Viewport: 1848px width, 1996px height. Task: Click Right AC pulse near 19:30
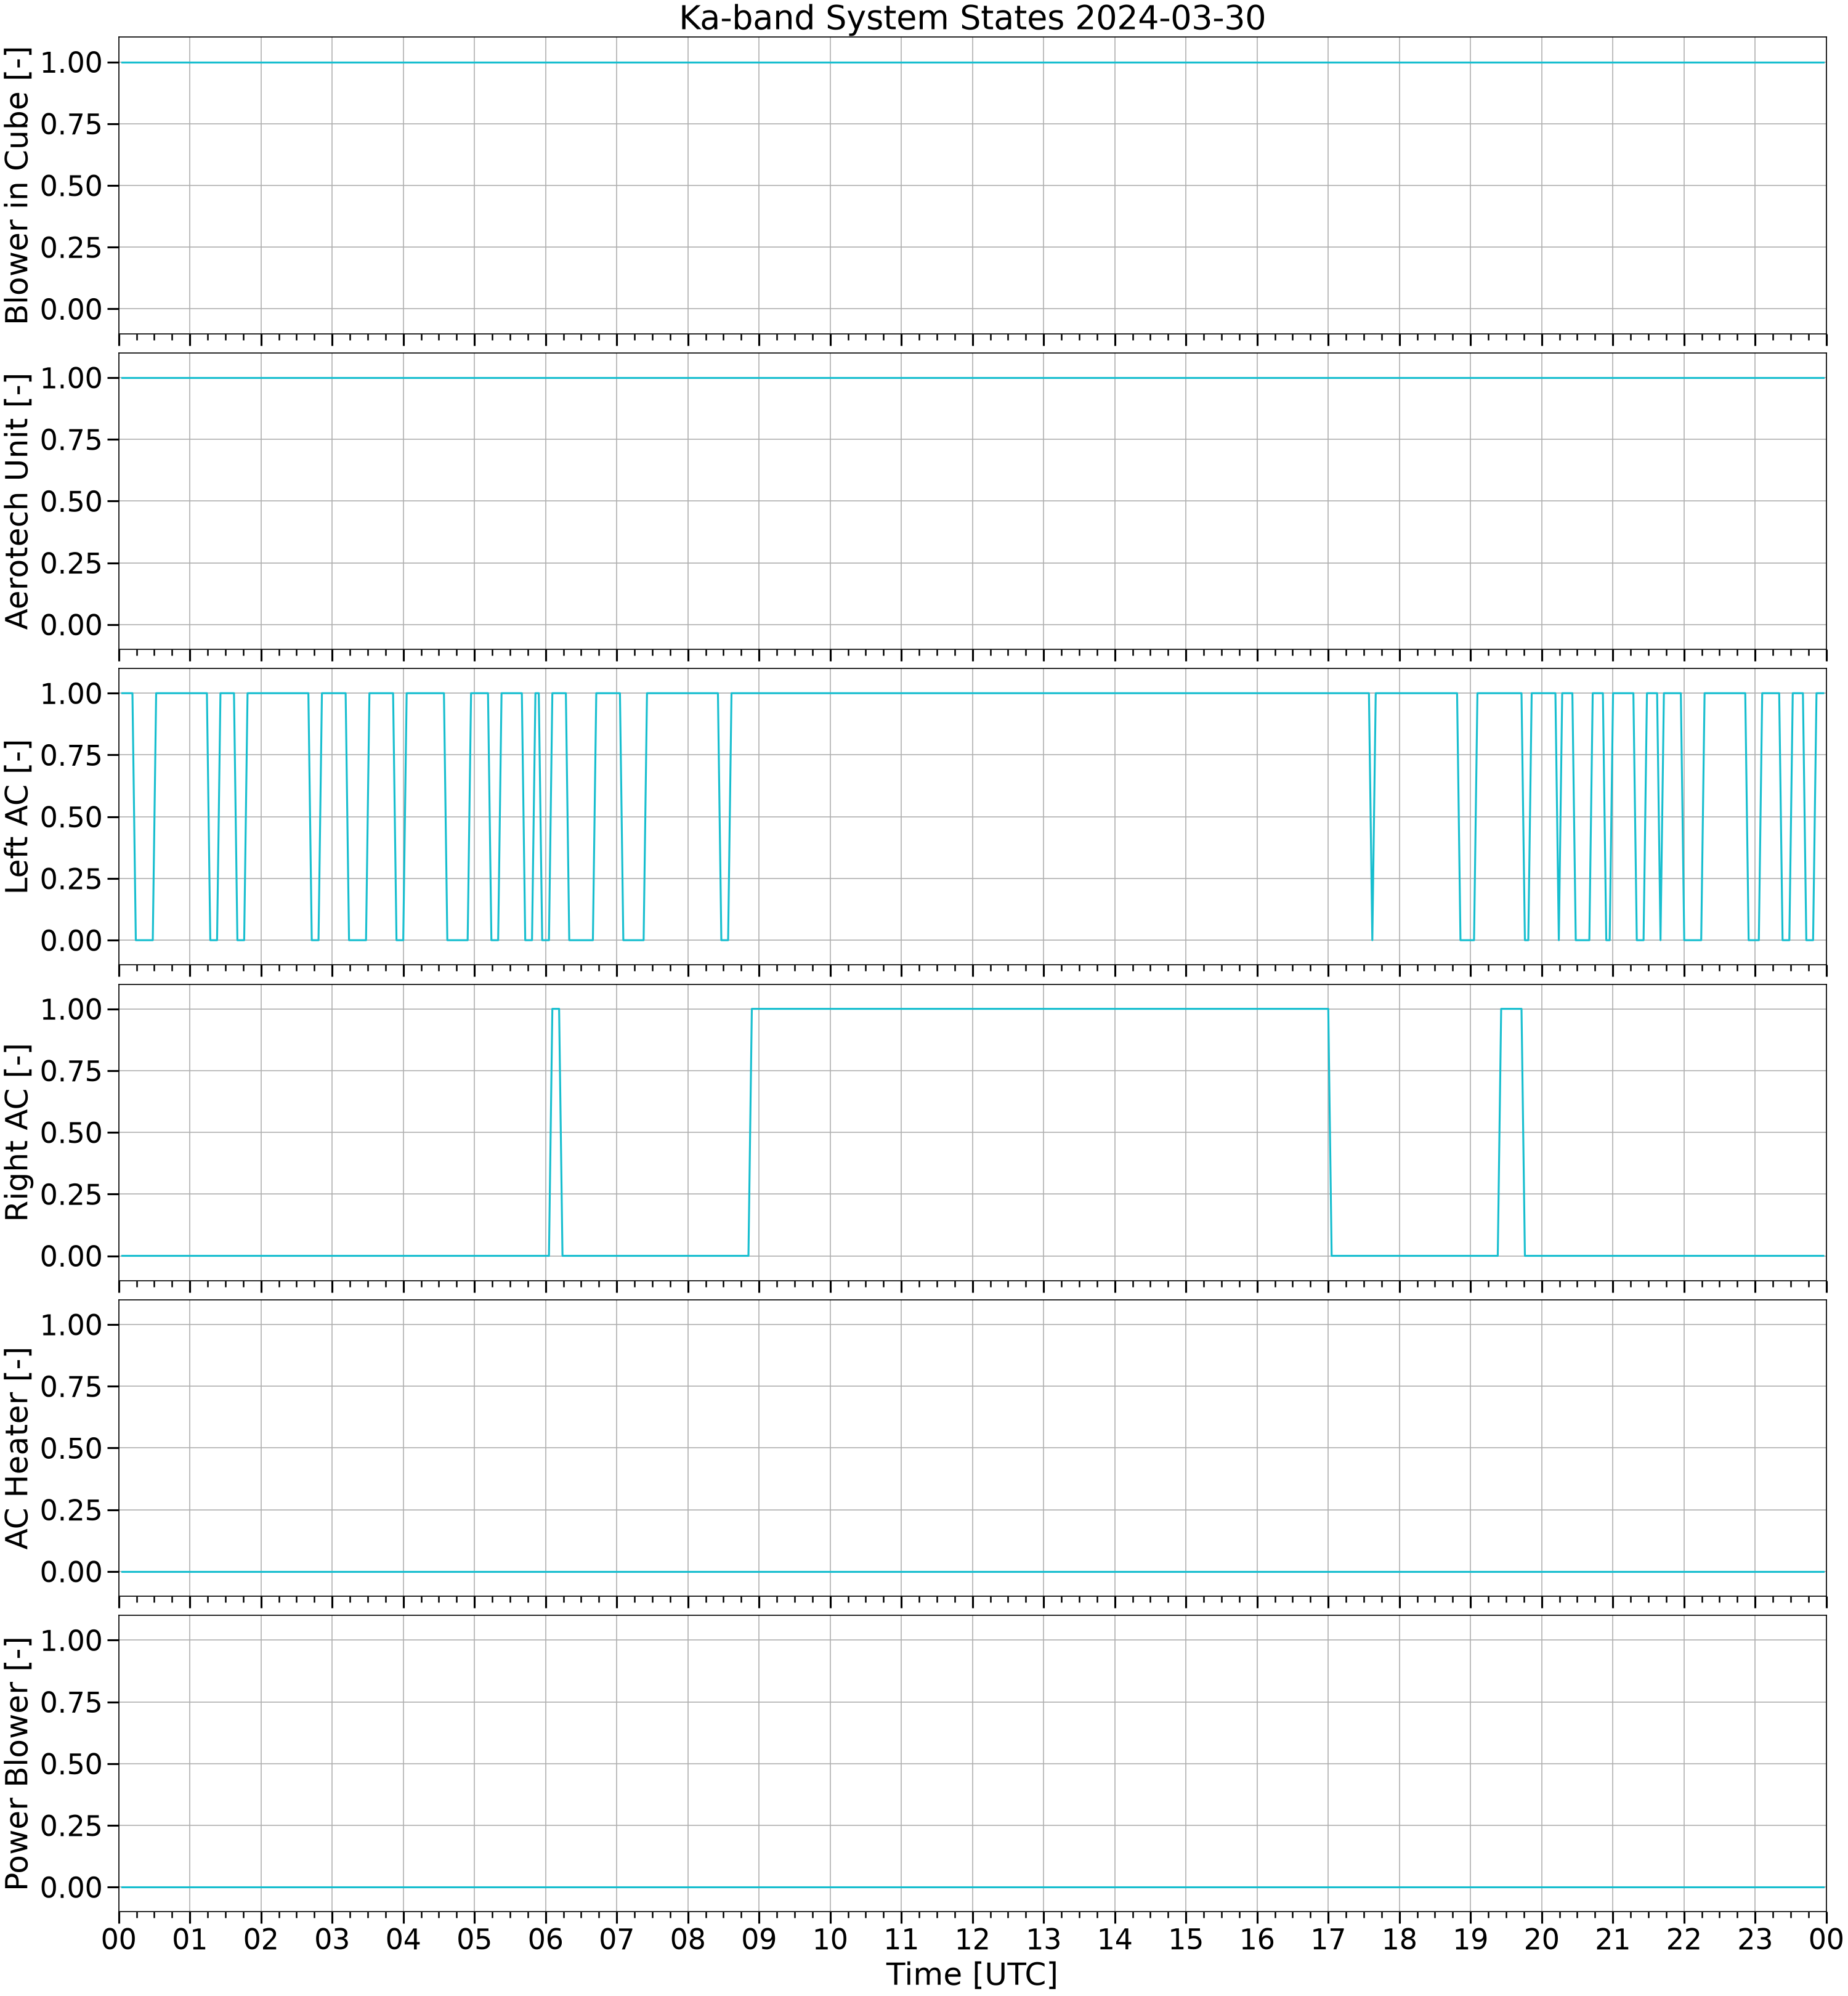click(1511, 1132)
